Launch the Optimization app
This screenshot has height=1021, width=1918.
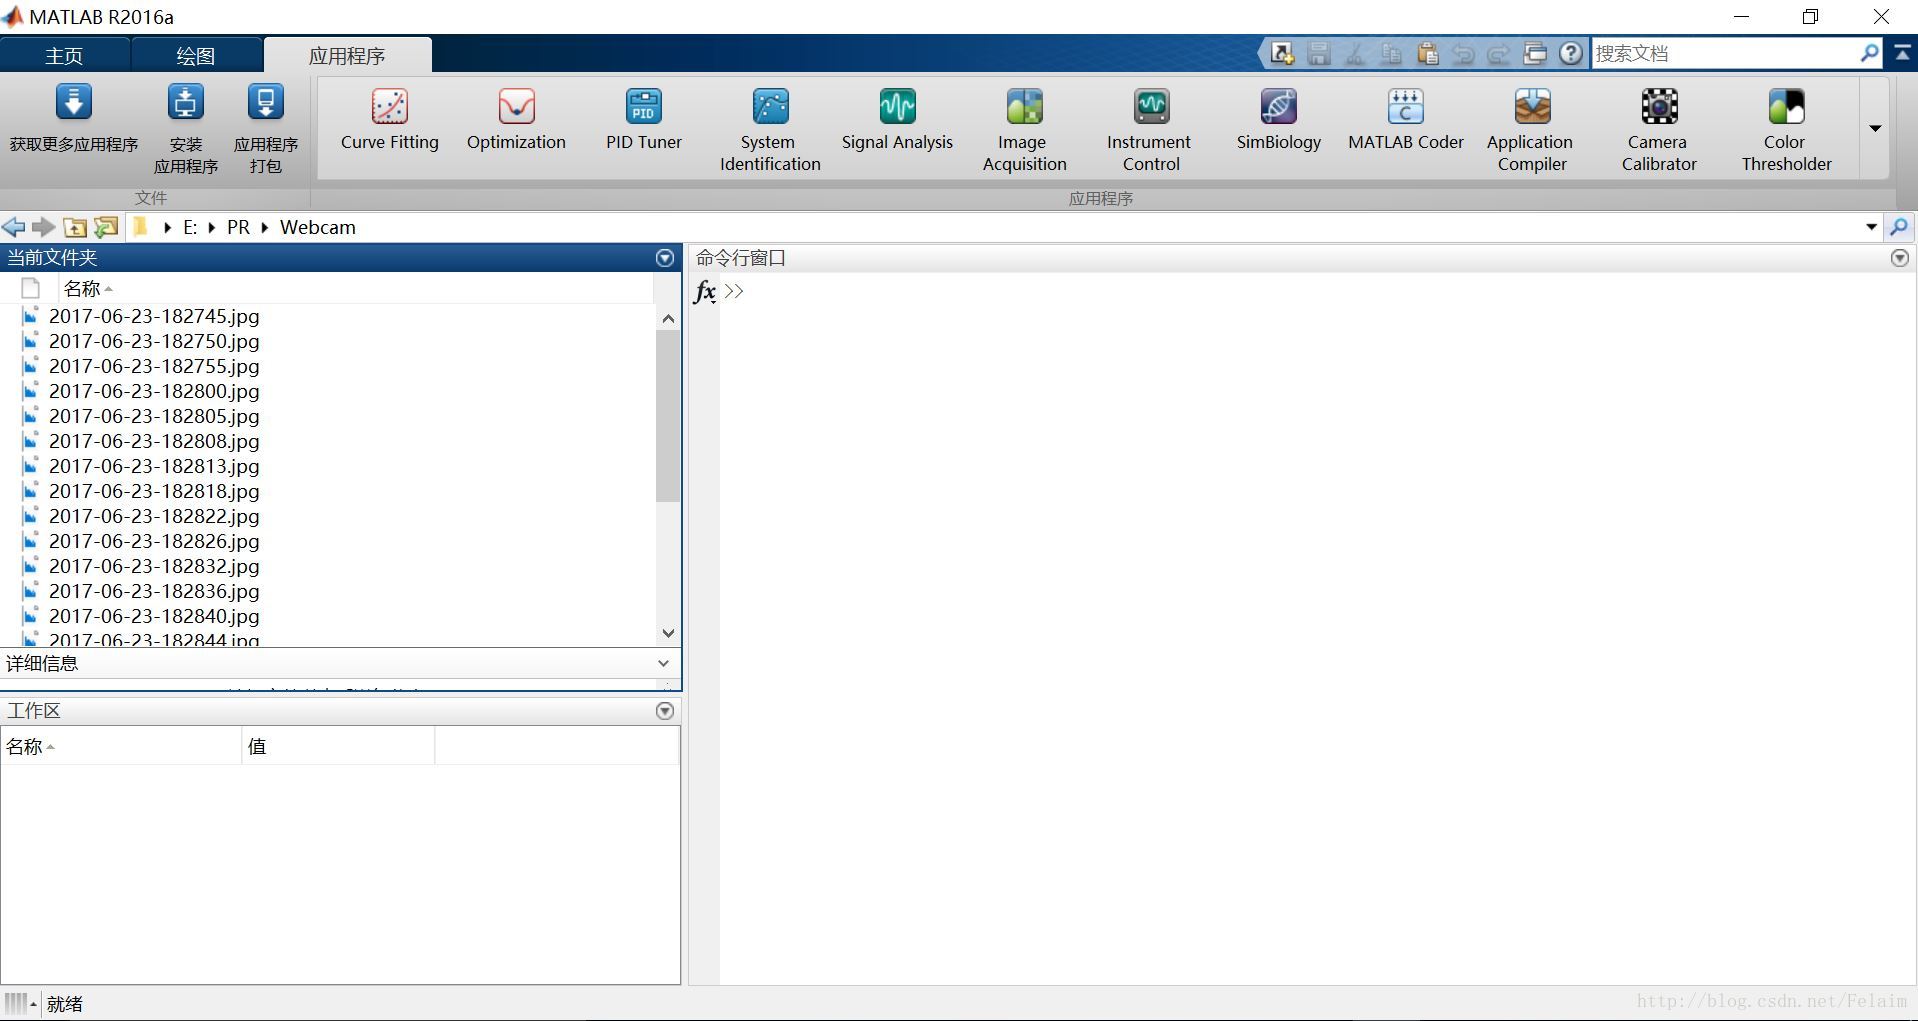516,122
